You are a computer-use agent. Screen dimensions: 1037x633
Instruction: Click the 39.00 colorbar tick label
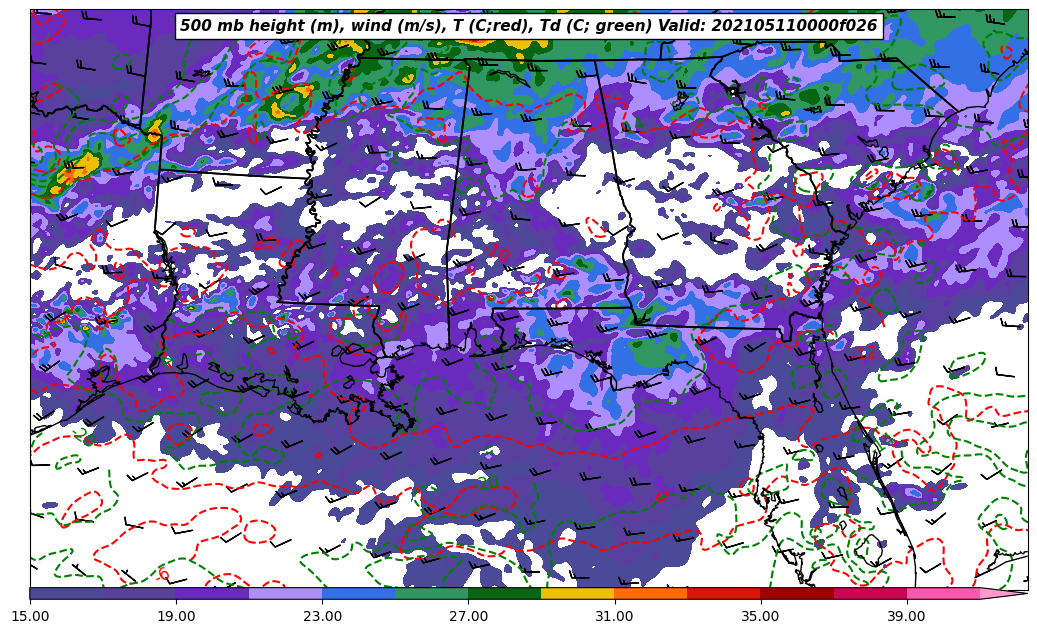click(x=907, y=616)
